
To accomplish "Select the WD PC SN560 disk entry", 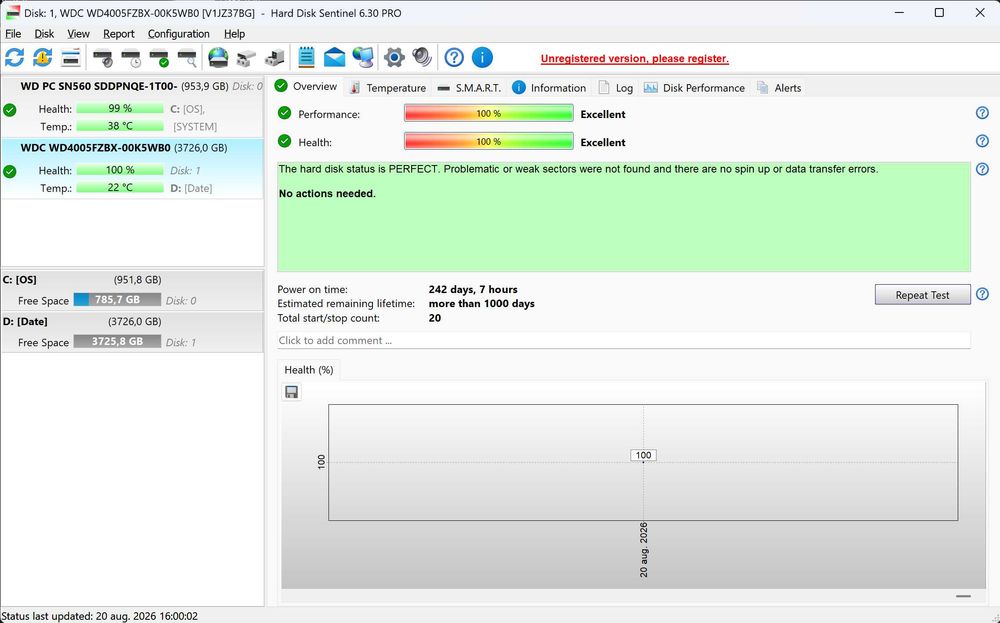I will [132, 106].
